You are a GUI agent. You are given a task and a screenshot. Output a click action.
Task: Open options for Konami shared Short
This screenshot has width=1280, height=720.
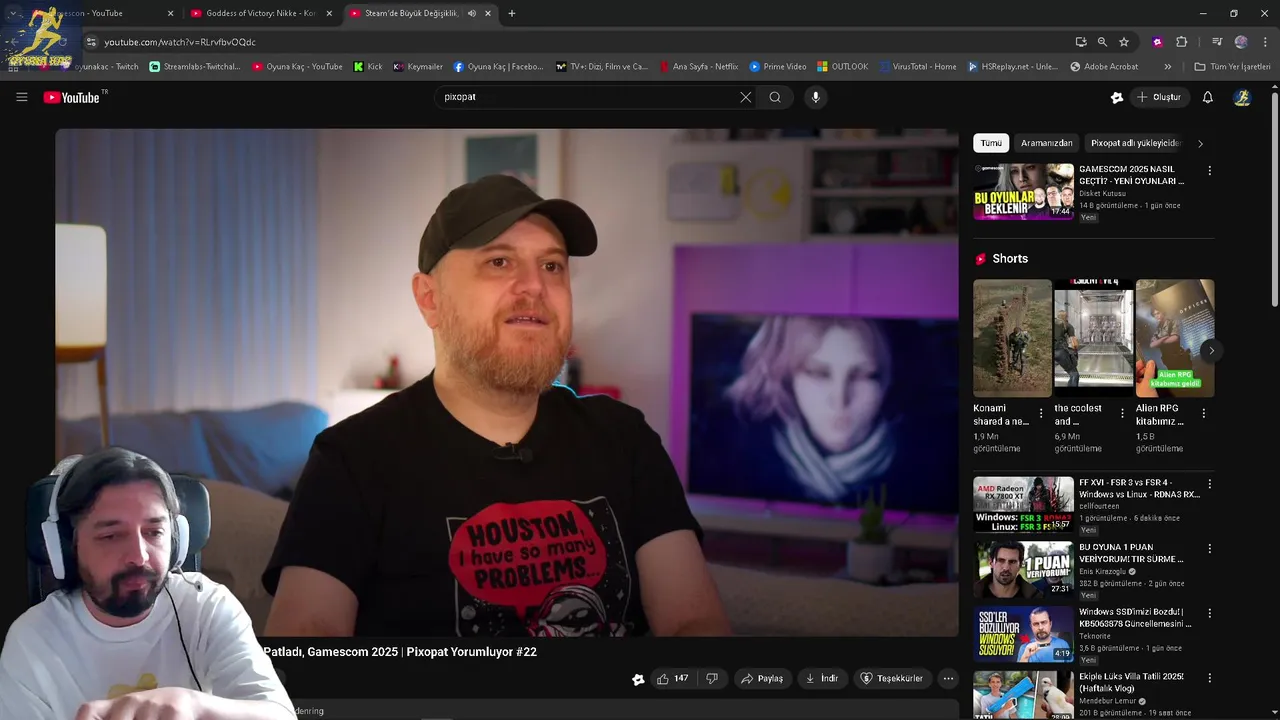click(1041, 413)
